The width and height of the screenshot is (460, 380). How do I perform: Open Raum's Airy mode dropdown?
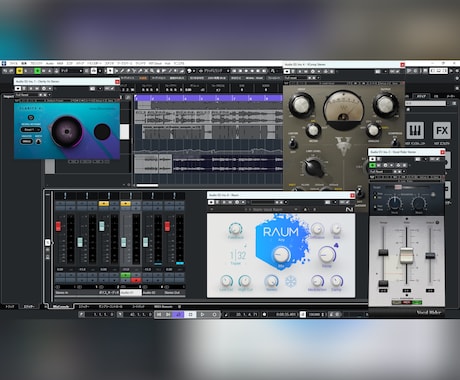tap(281, 239)
